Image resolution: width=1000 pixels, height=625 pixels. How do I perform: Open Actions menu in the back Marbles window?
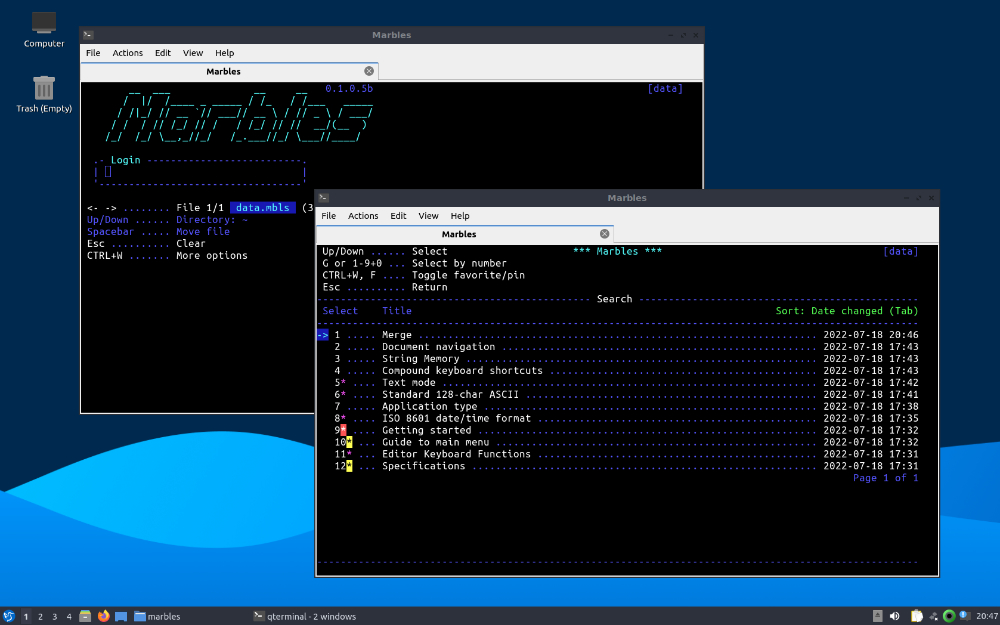coord(128,53)
